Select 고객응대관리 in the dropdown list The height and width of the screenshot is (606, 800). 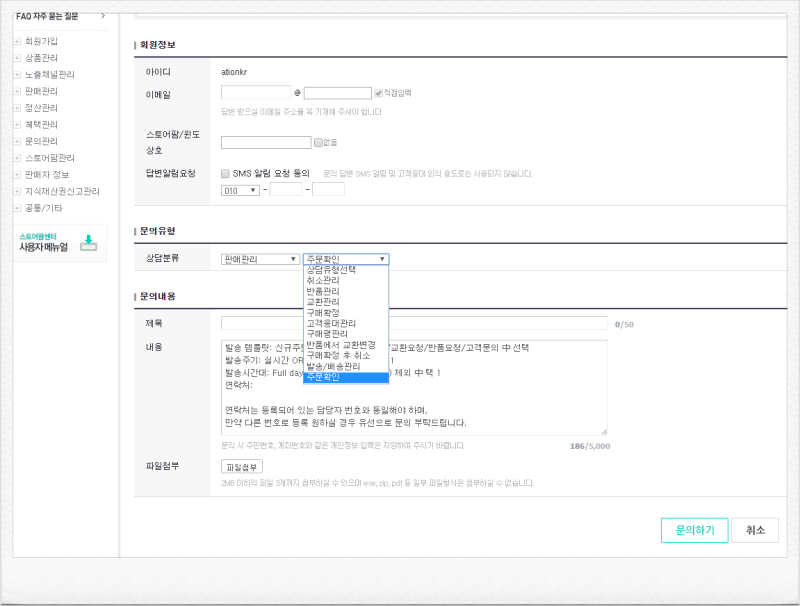pos(346,323)
